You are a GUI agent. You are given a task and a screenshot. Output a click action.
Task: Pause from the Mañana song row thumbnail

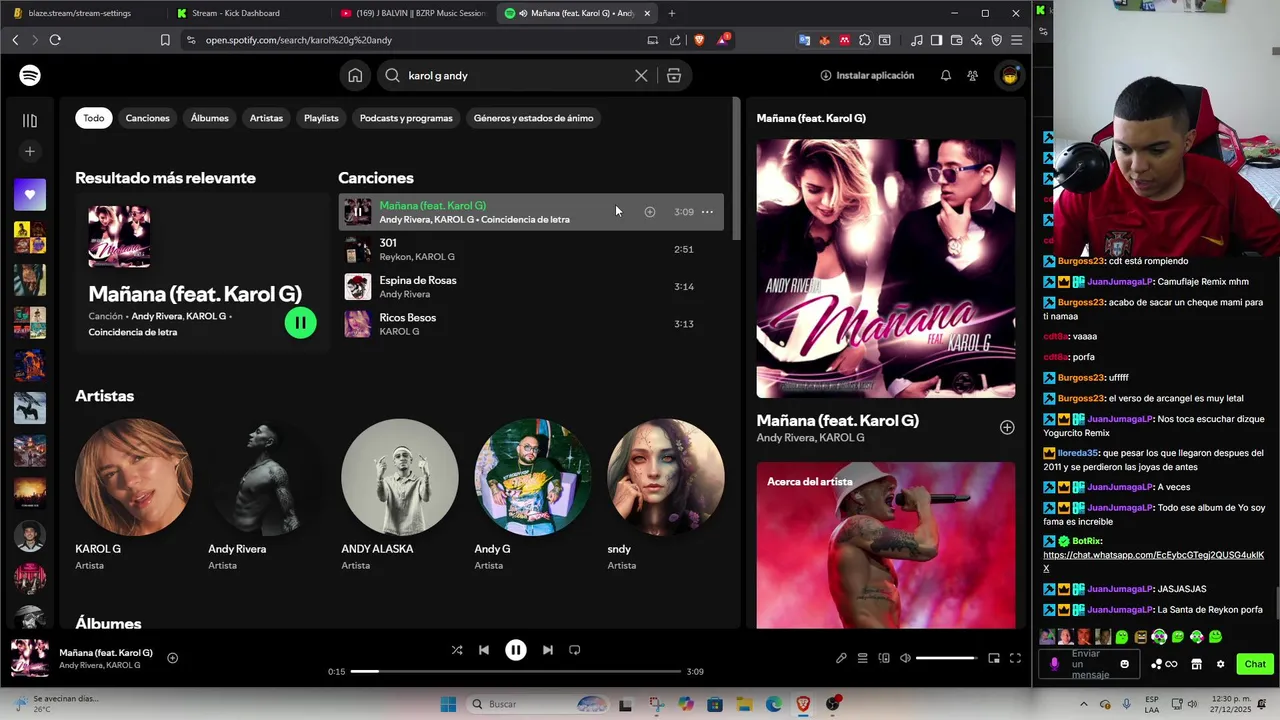[358, 212]
